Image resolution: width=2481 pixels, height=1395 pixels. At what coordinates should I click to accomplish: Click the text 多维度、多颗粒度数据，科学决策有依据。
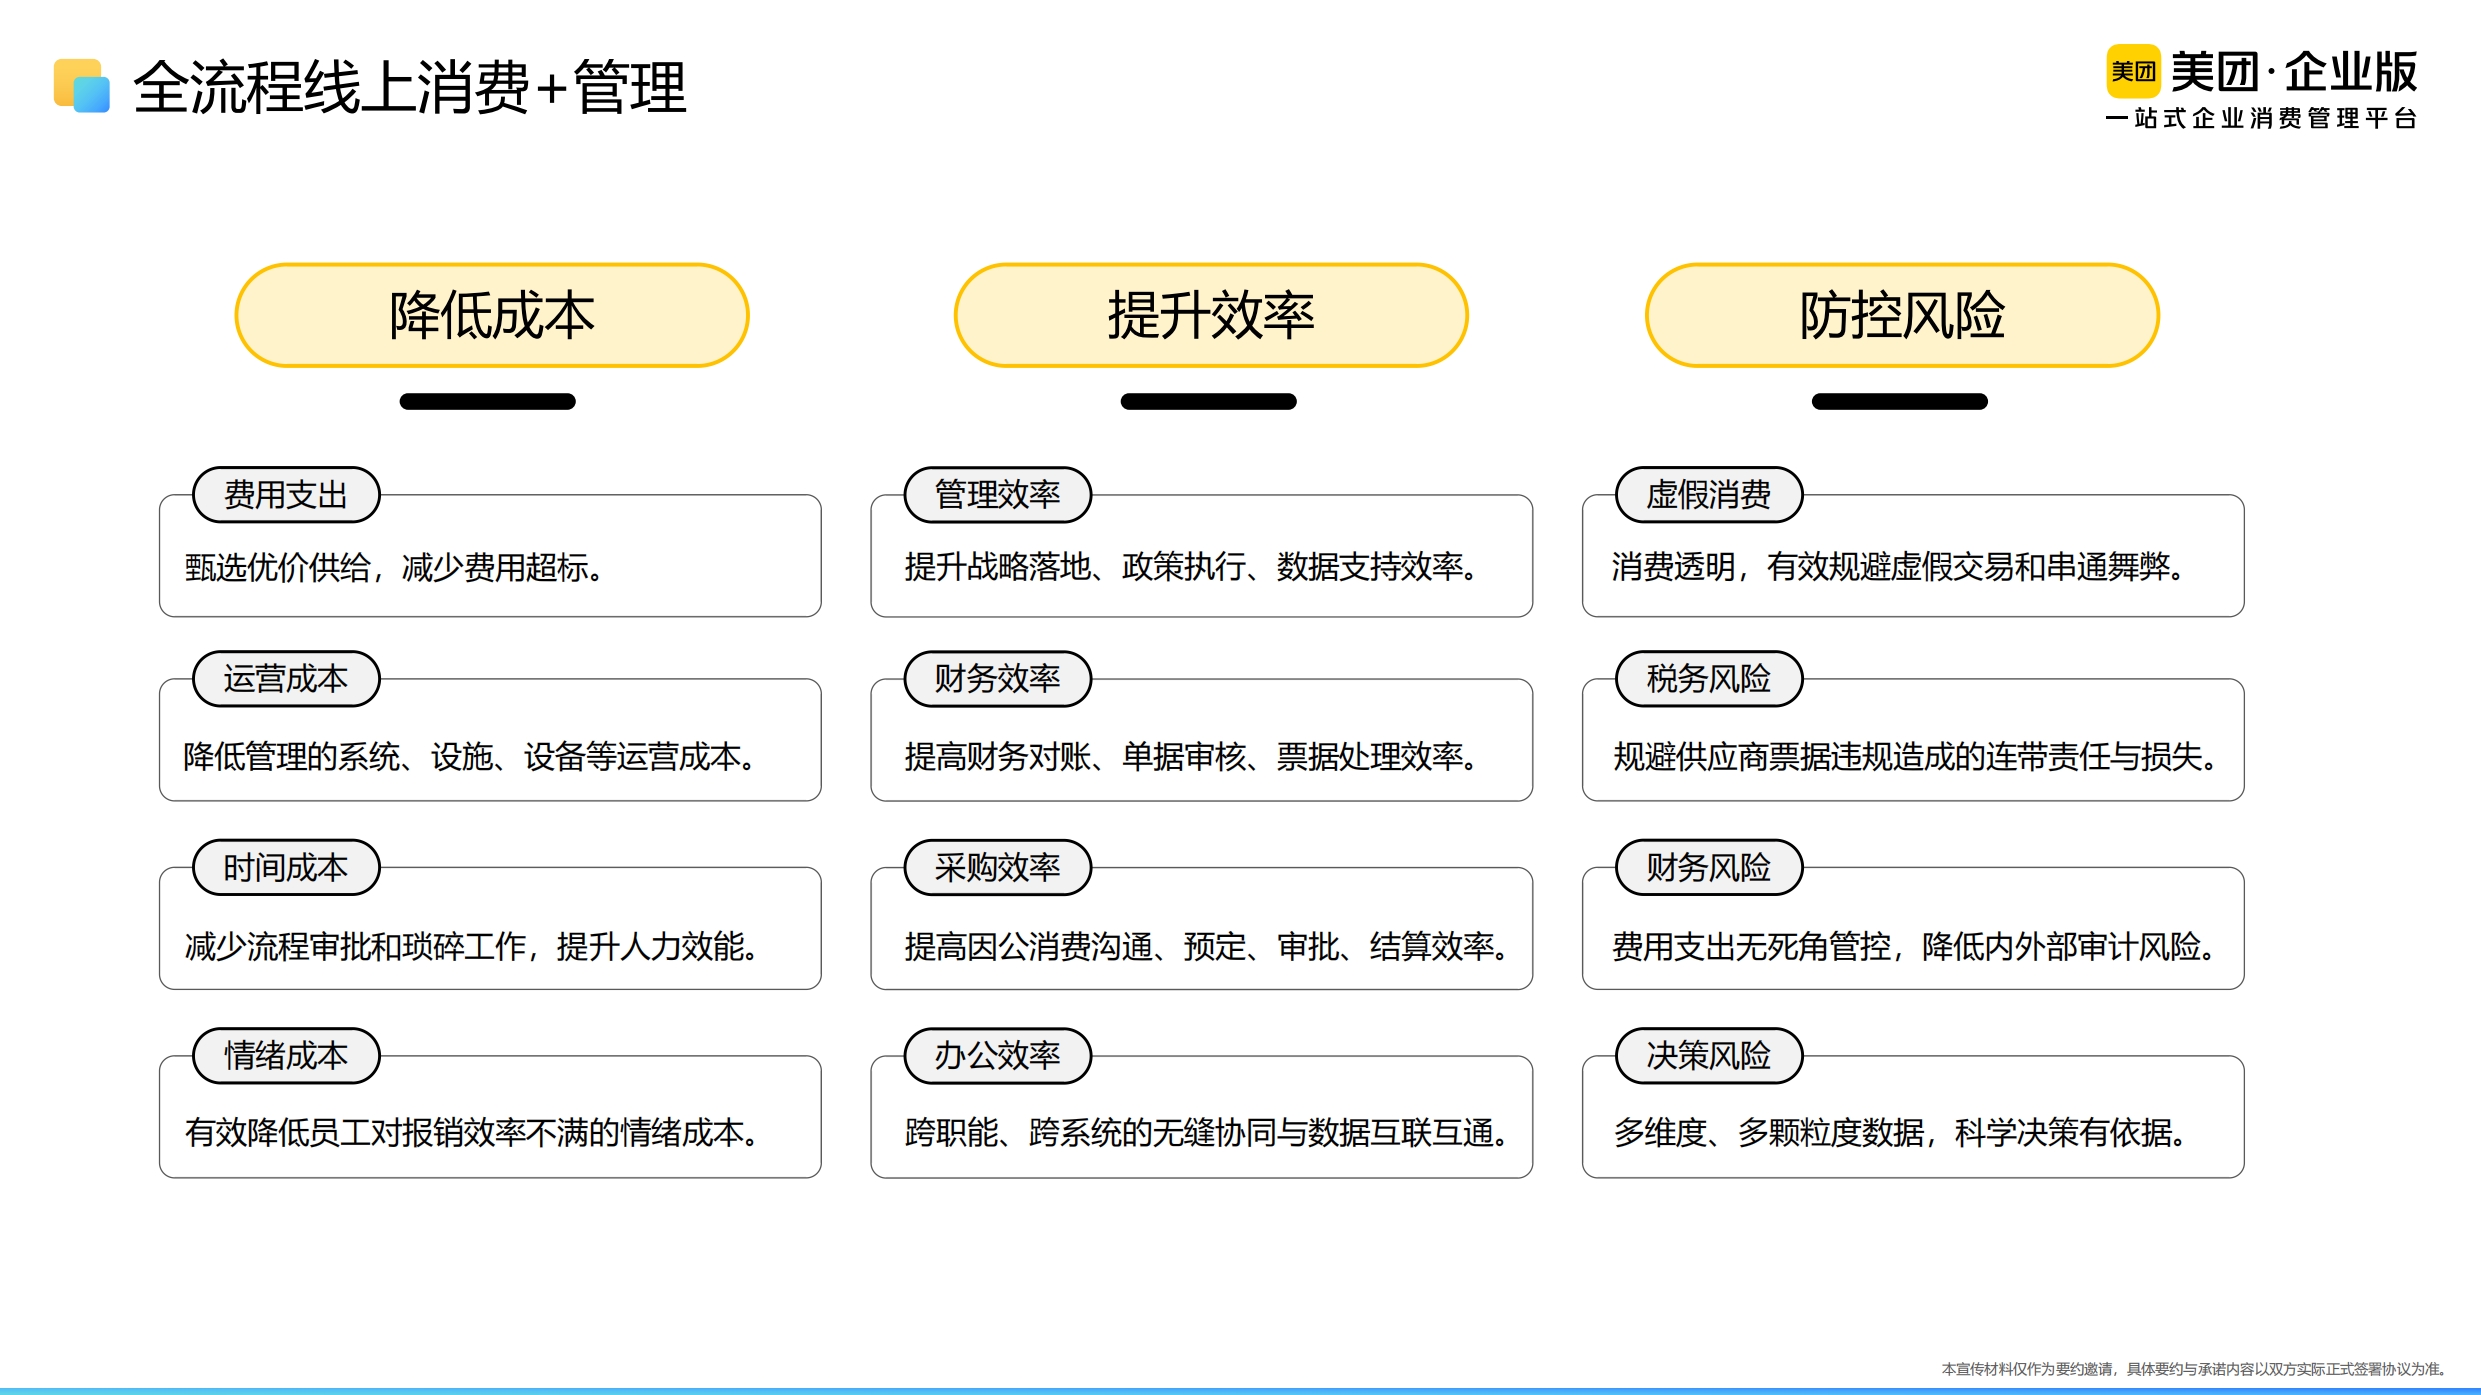click(x=1900, y=1132)
